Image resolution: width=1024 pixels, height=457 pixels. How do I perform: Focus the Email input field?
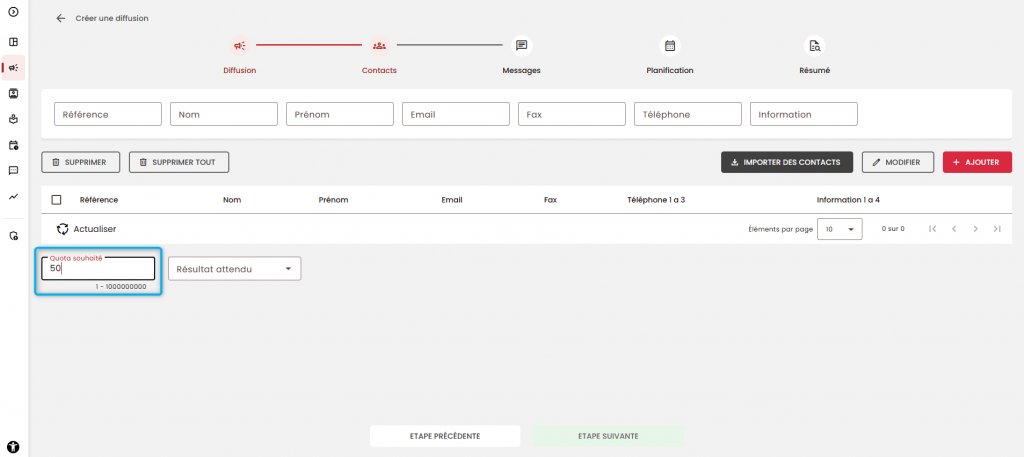coord(456,114)
